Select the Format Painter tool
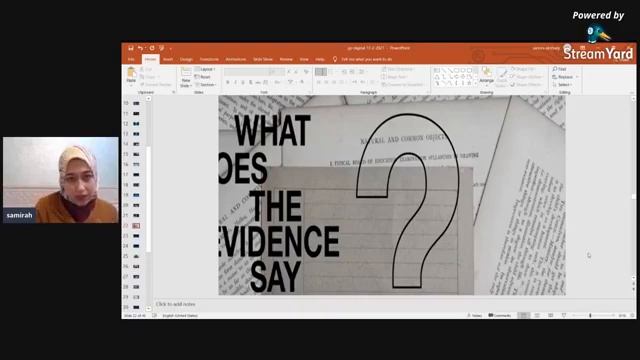Screen dimensions: 640x360 (156, 84)
